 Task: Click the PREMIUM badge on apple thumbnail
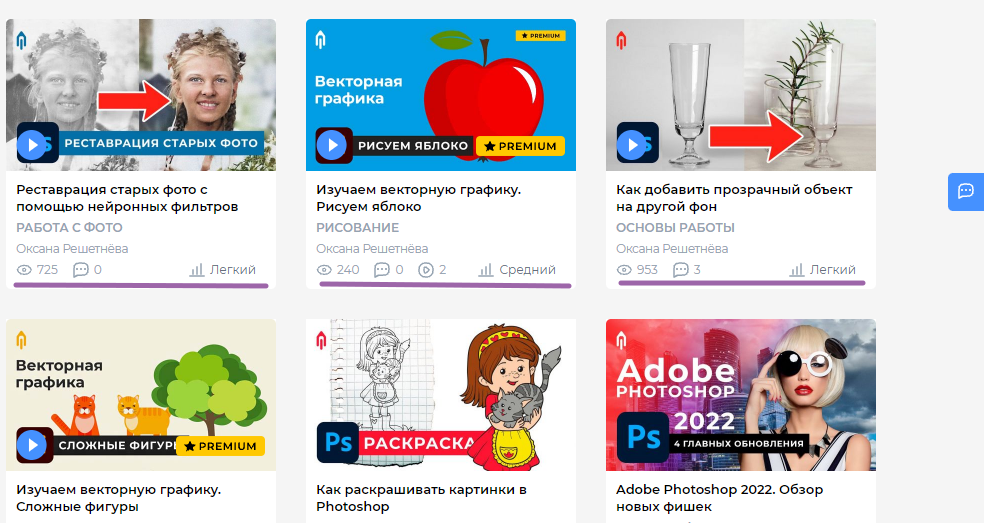point(520,146)
